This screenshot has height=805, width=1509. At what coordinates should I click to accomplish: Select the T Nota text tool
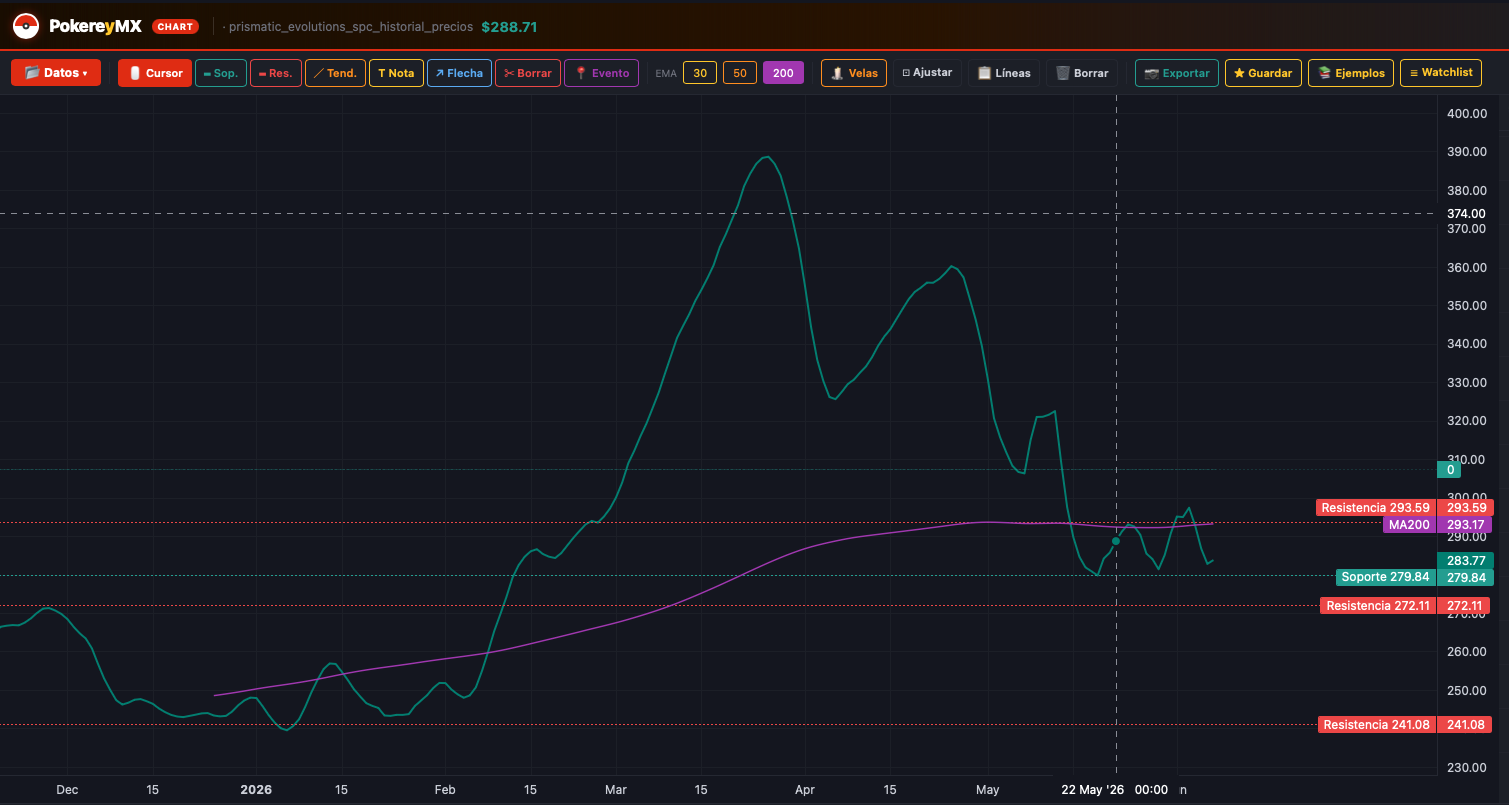click(x=396, y=73)
